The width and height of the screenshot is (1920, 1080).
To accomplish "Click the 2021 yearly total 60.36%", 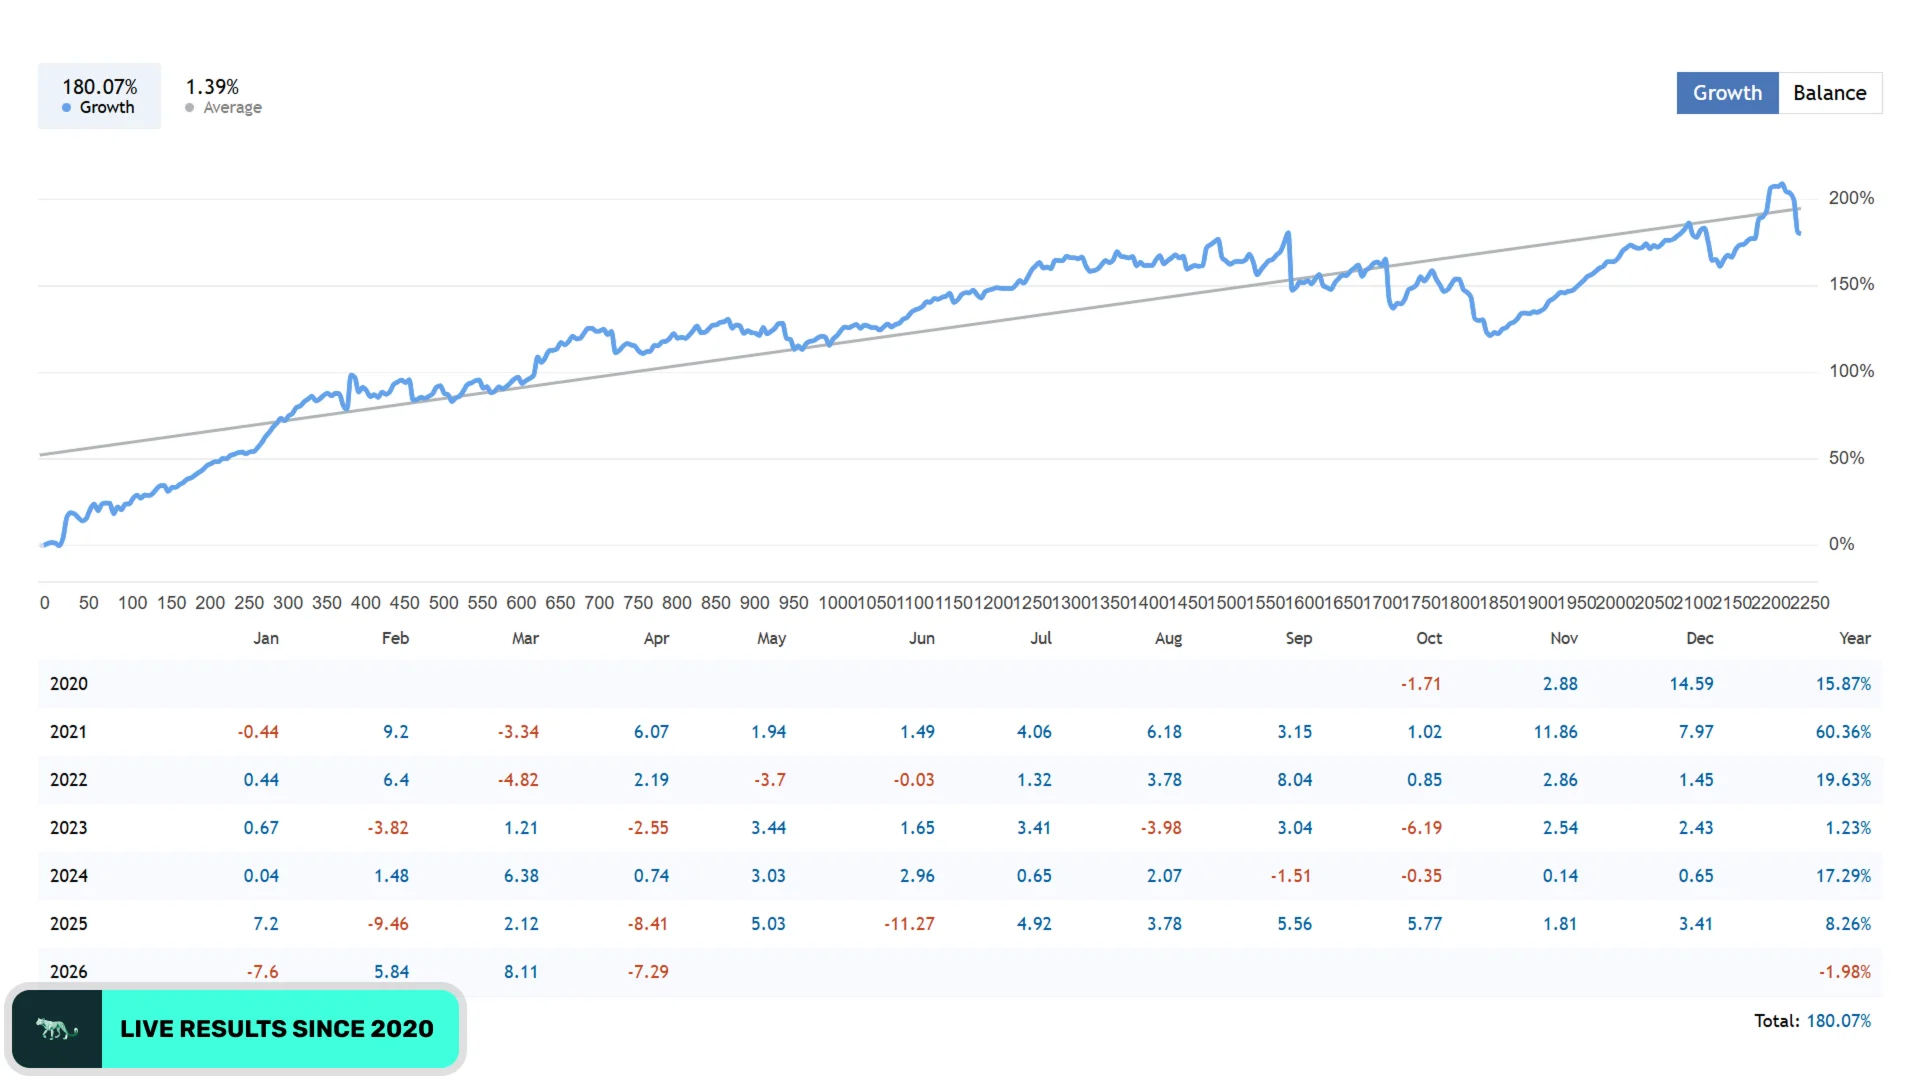I will [1843, 732].
